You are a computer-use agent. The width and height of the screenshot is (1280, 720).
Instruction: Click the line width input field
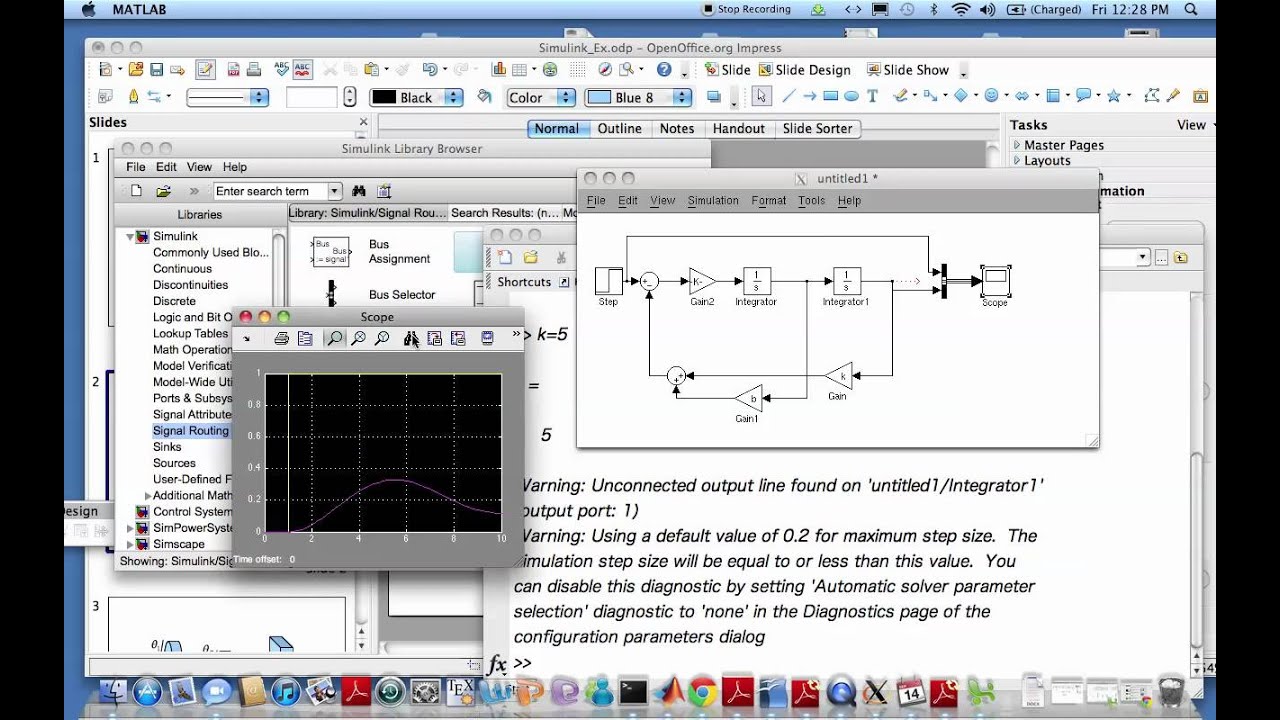click(312, 97)
